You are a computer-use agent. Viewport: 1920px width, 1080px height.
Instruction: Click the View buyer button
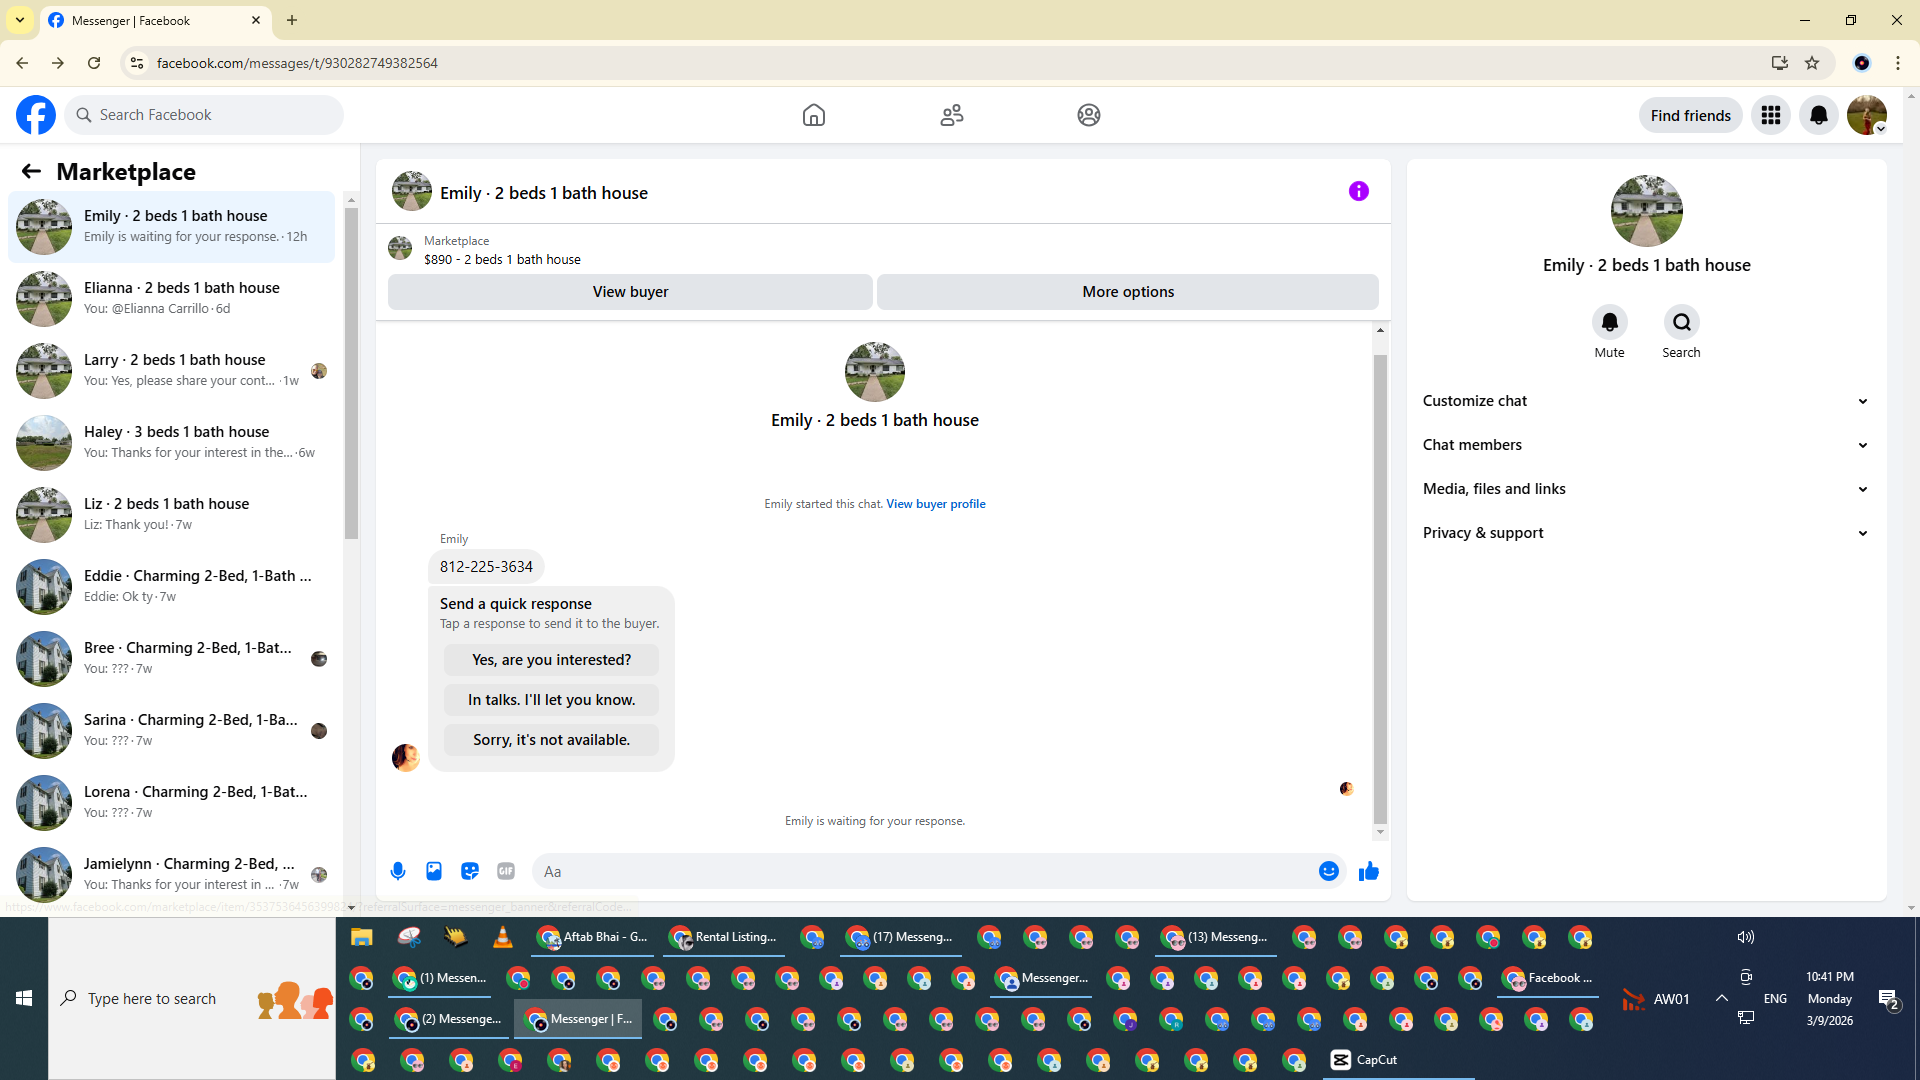630,292
